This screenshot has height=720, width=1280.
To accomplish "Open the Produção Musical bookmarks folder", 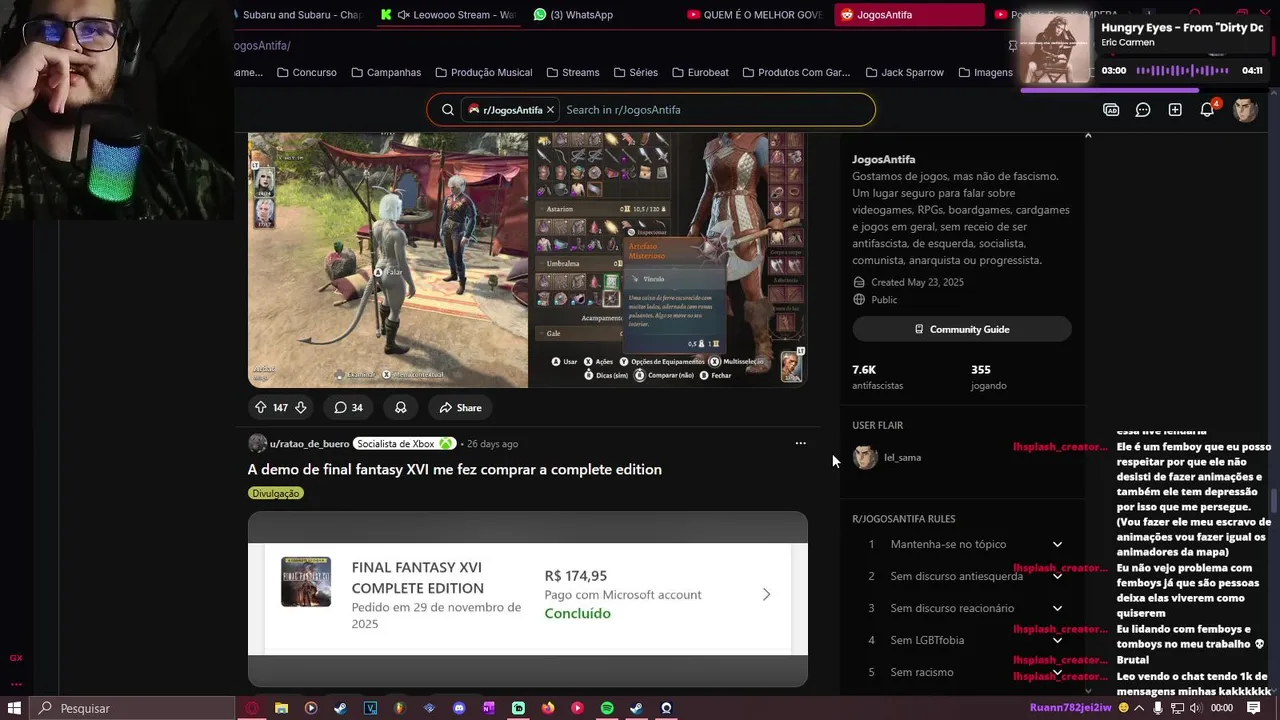I will 482,72.
